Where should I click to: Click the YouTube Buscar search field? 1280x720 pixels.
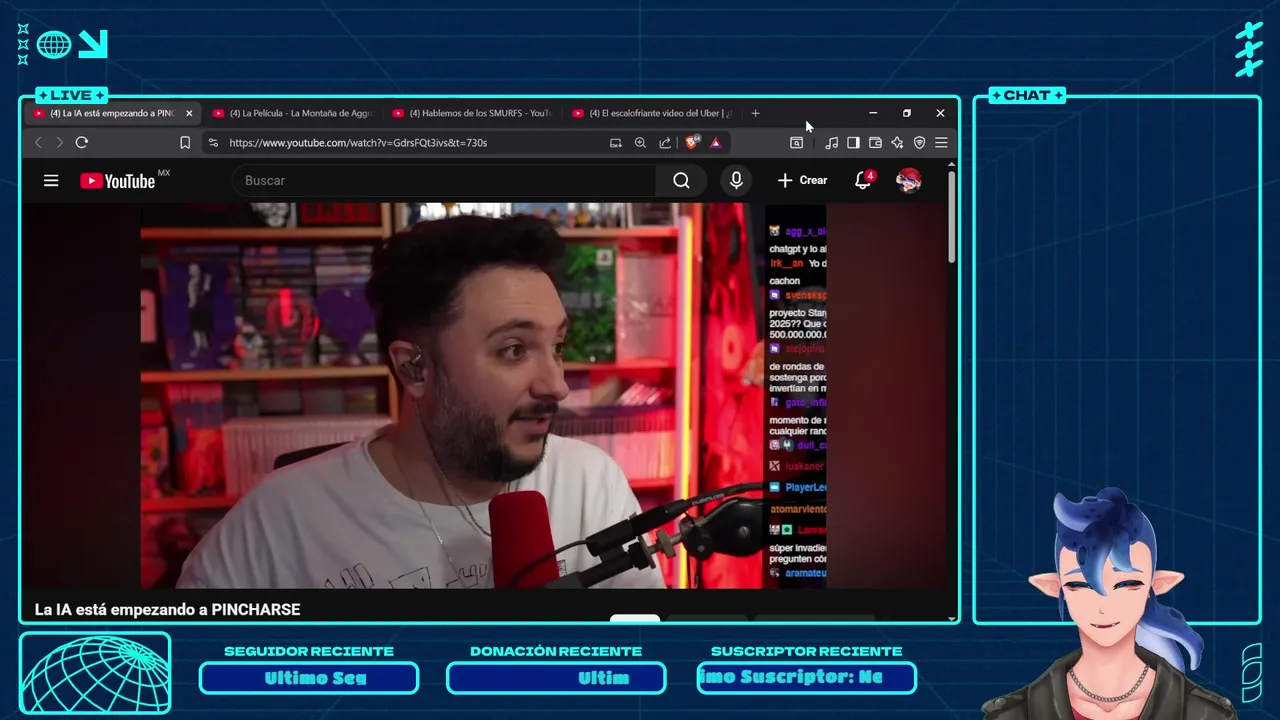(444, 181)
